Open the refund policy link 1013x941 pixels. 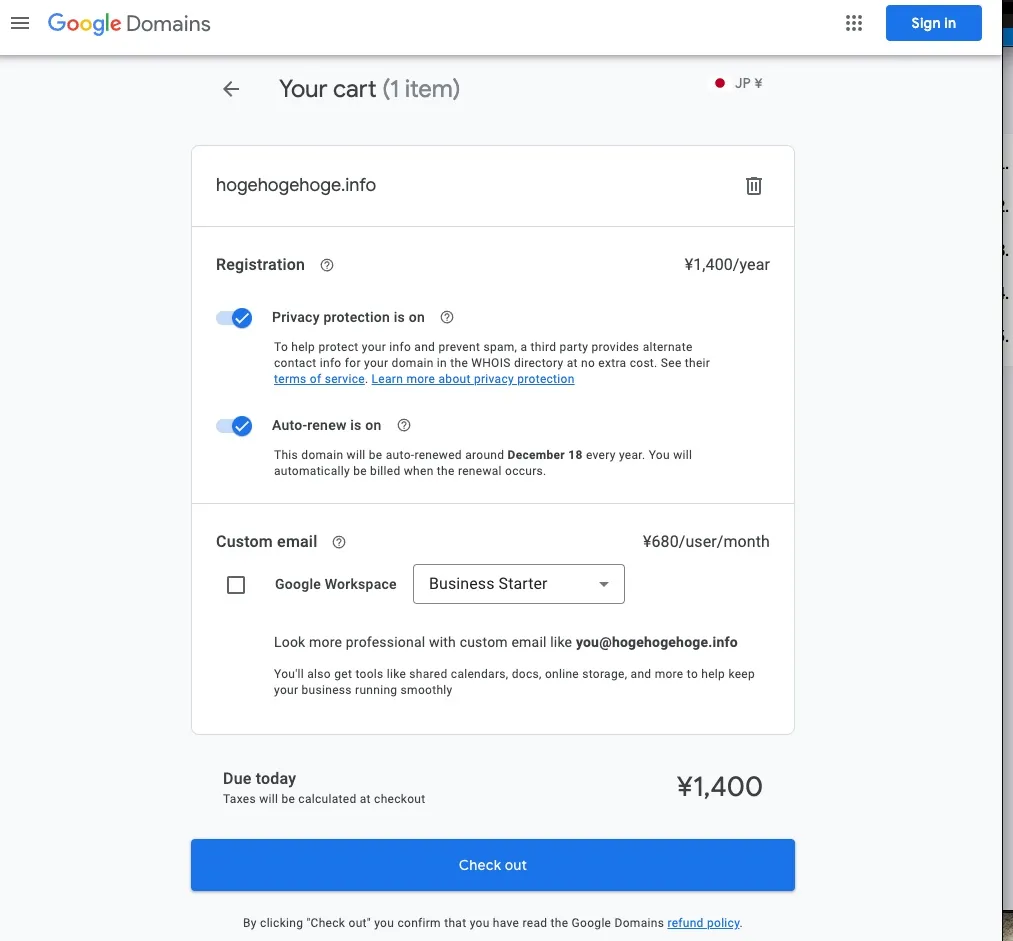(x=703, y=922)
